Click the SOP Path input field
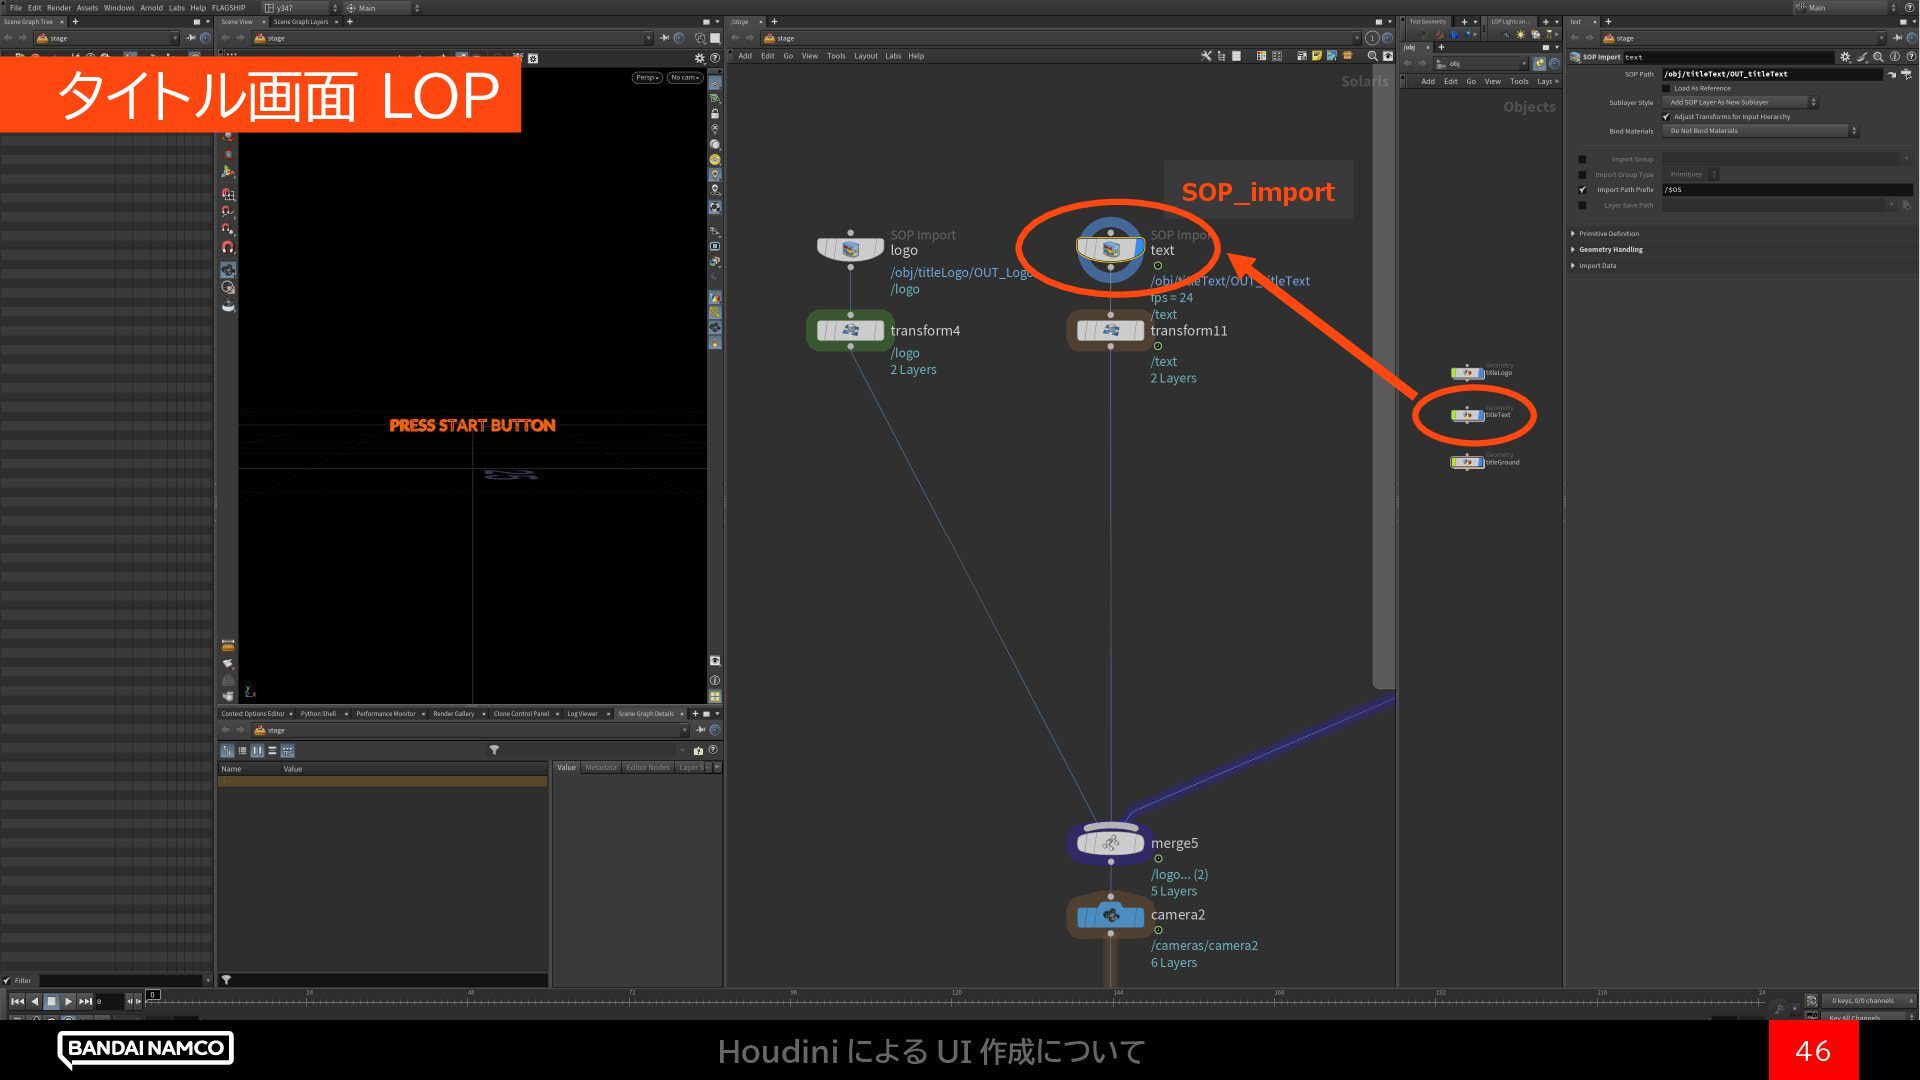 tap(1770, 74)
